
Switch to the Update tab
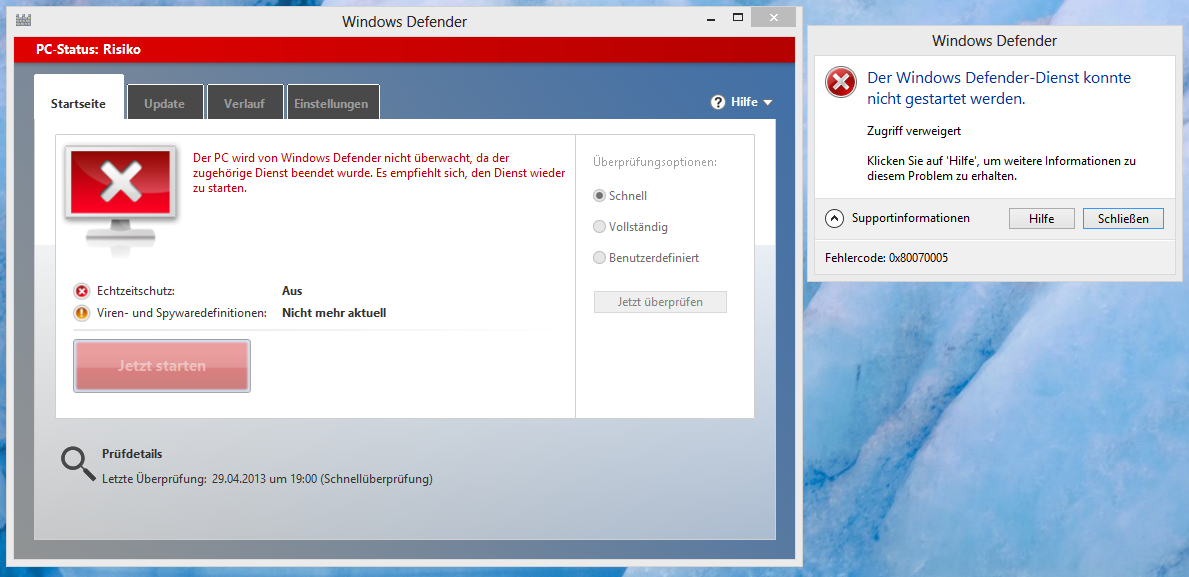coord(165,102)
